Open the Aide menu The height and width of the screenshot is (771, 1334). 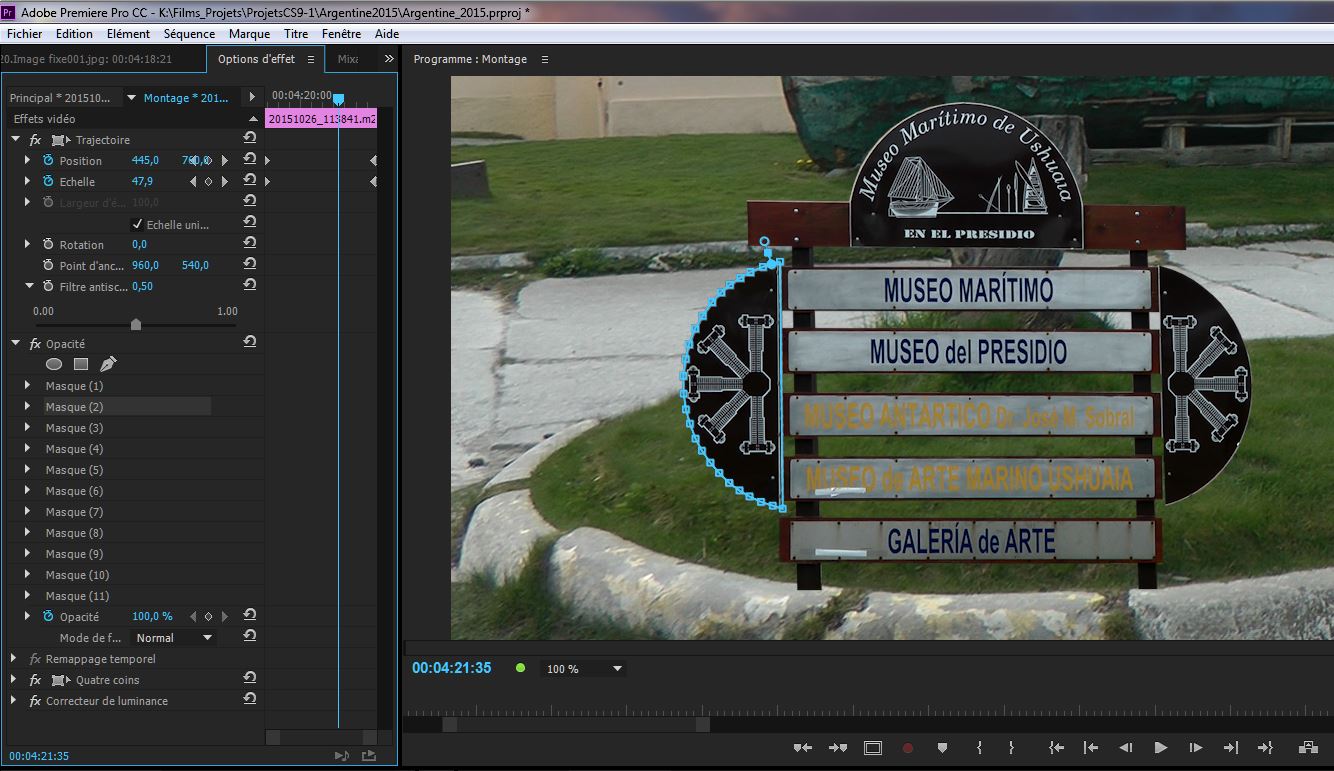[387, 33]
